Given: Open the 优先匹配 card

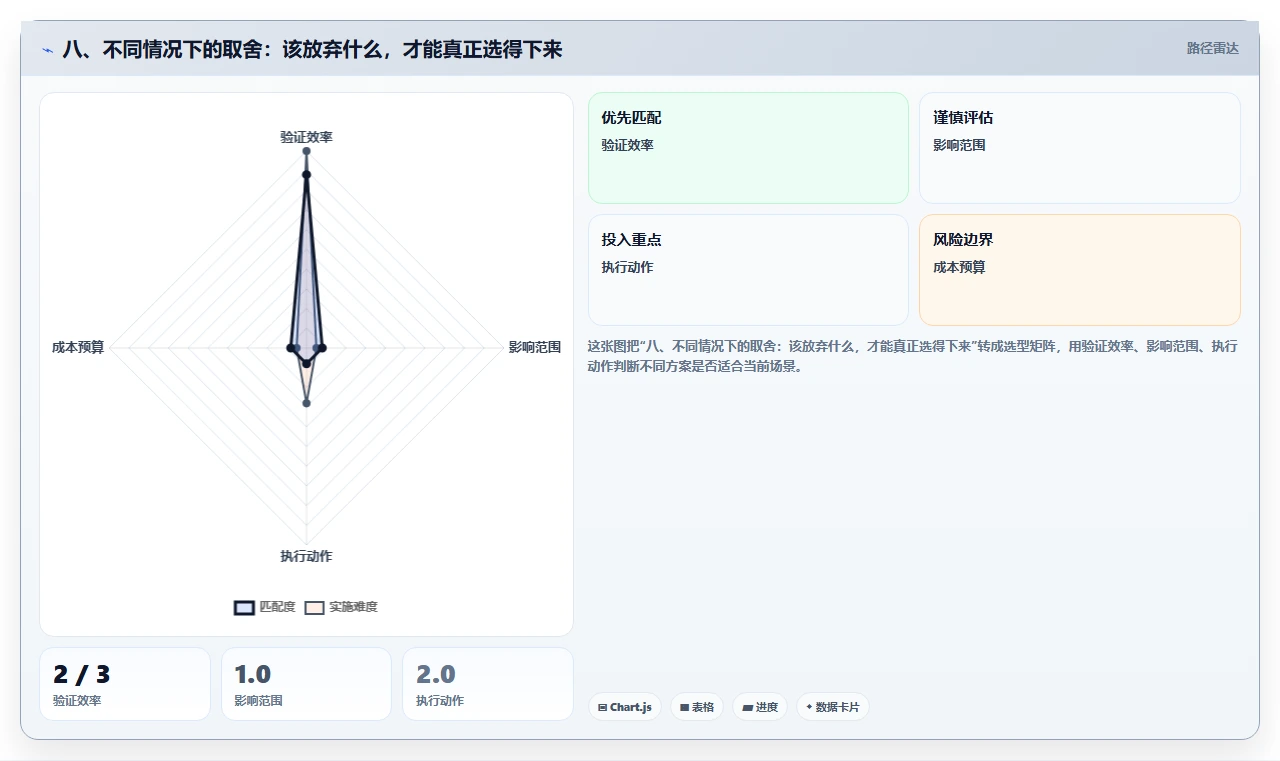Looking at the screenshot, I should (x=748, y=148).
